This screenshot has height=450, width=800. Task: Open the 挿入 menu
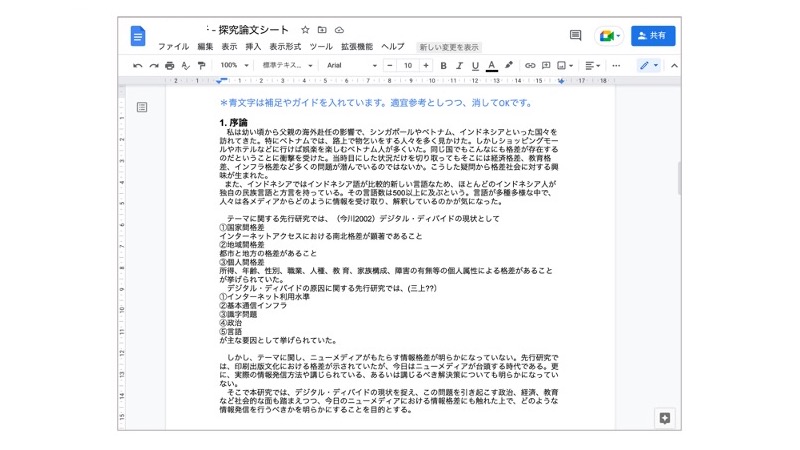point(253,47)
